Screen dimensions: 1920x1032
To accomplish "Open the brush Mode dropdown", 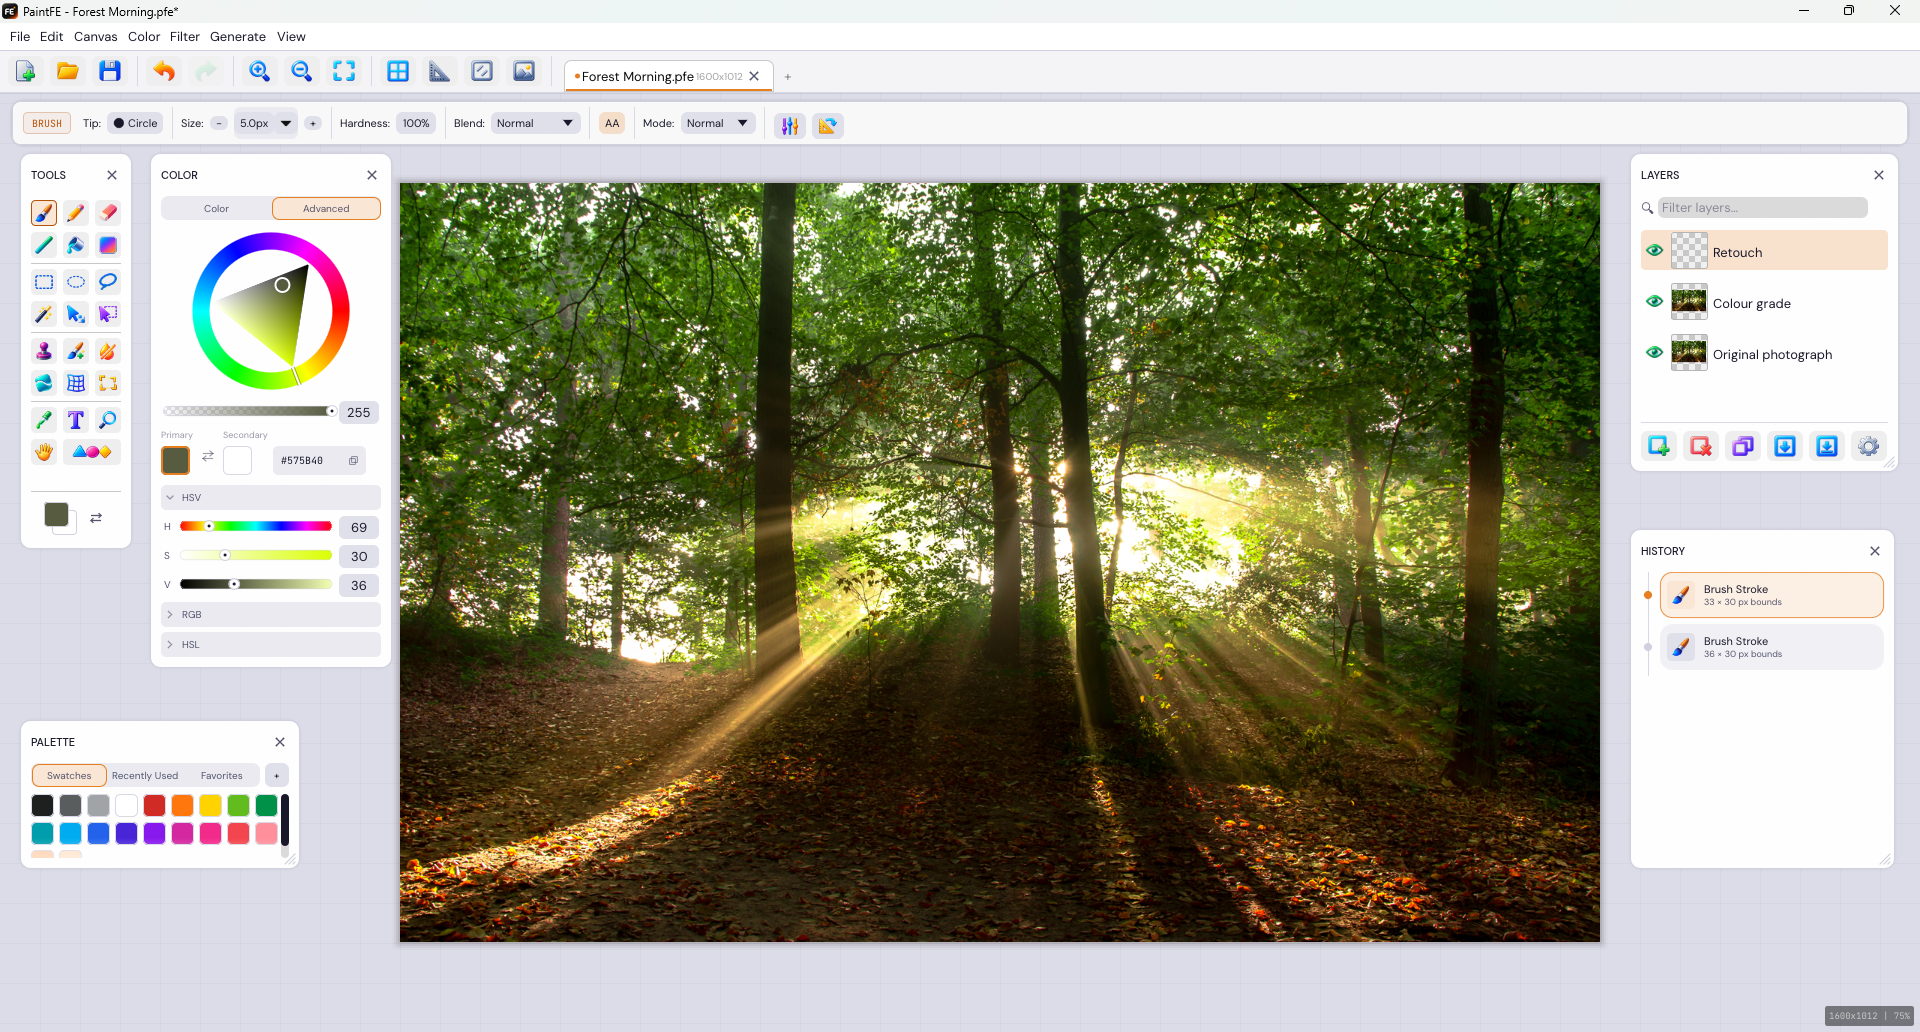I will tap(718, 124).
